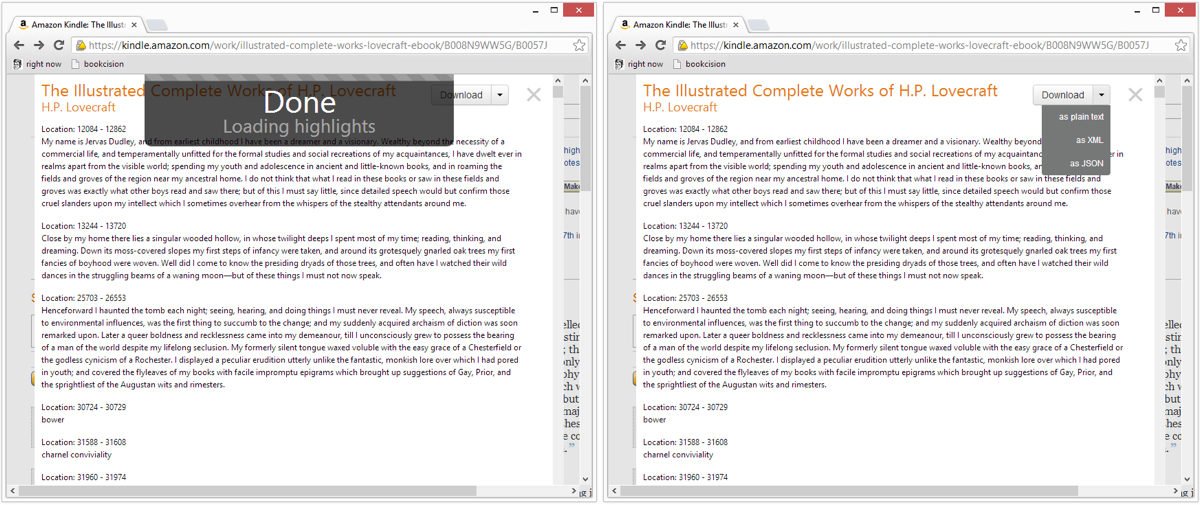Go forward in the left browser window
The height and width of the screenshot is (505, 1200).
(x=39, y=45)
